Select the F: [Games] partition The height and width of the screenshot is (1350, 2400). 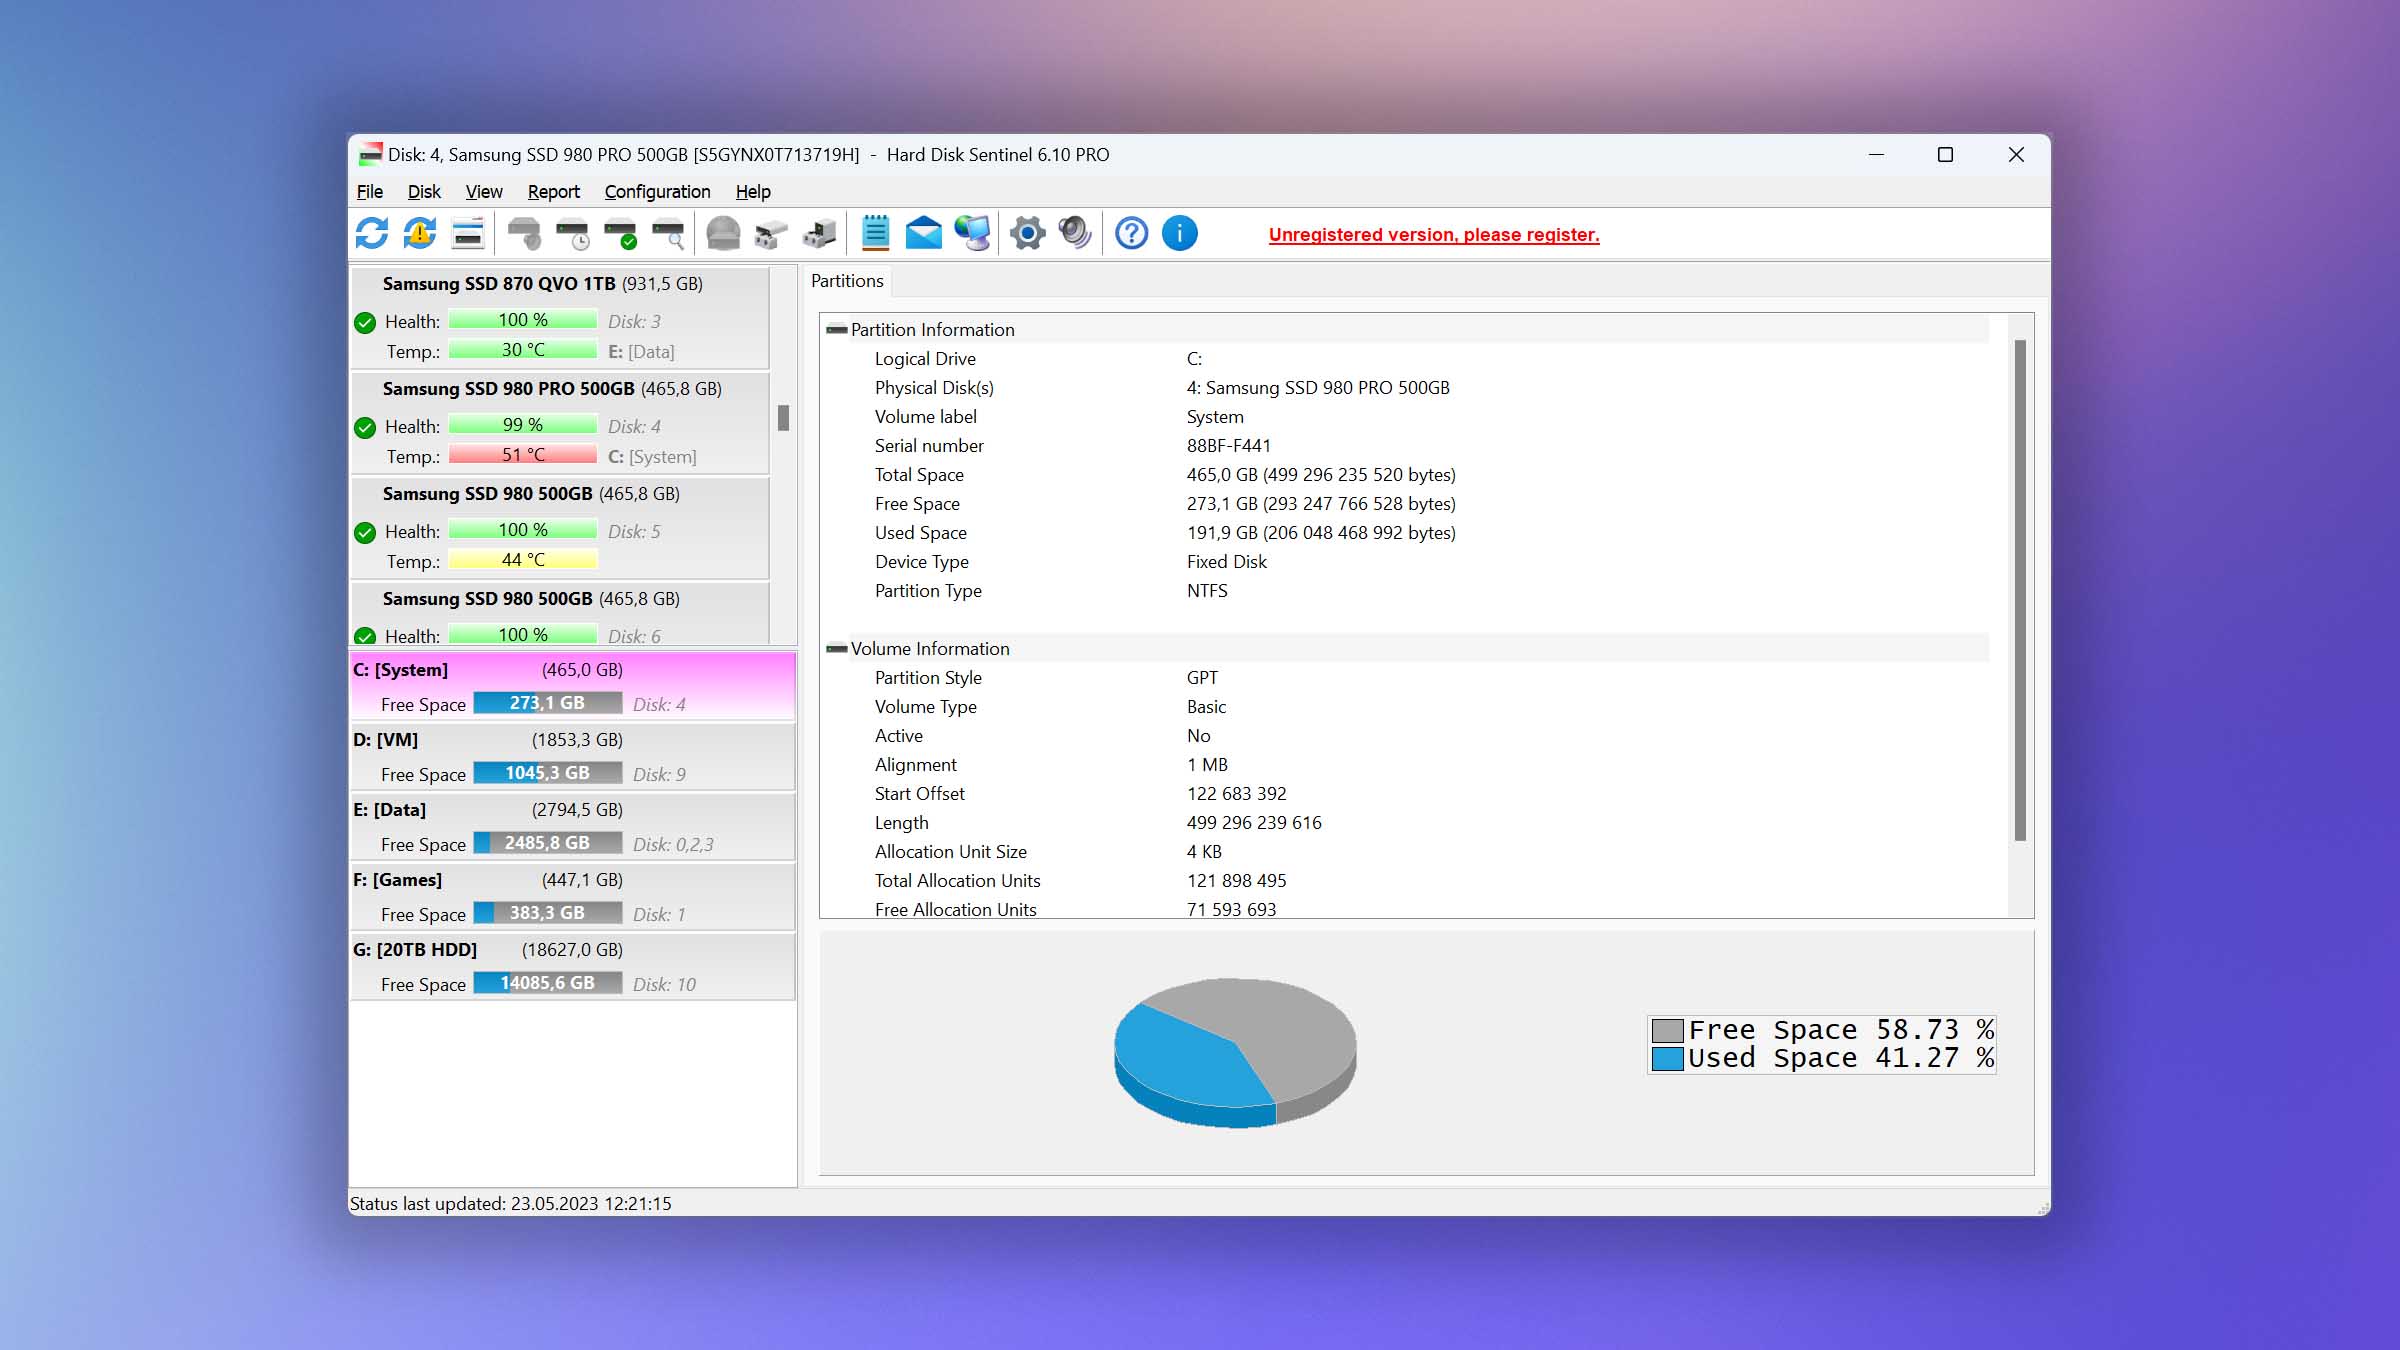pos(573,896)
